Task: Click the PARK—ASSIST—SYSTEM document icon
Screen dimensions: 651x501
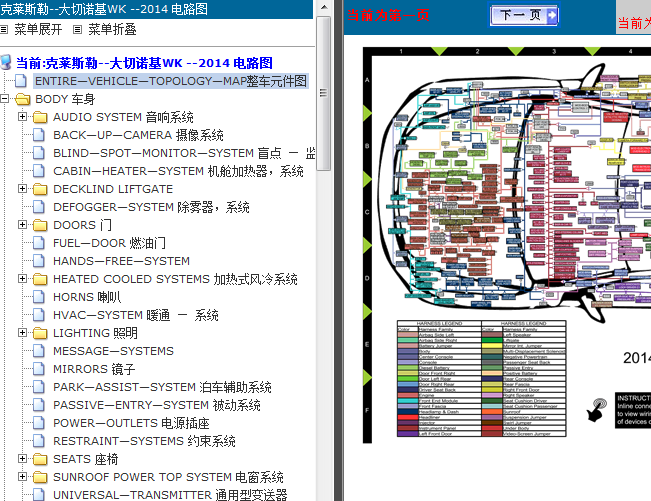Action: coord(39,387)
